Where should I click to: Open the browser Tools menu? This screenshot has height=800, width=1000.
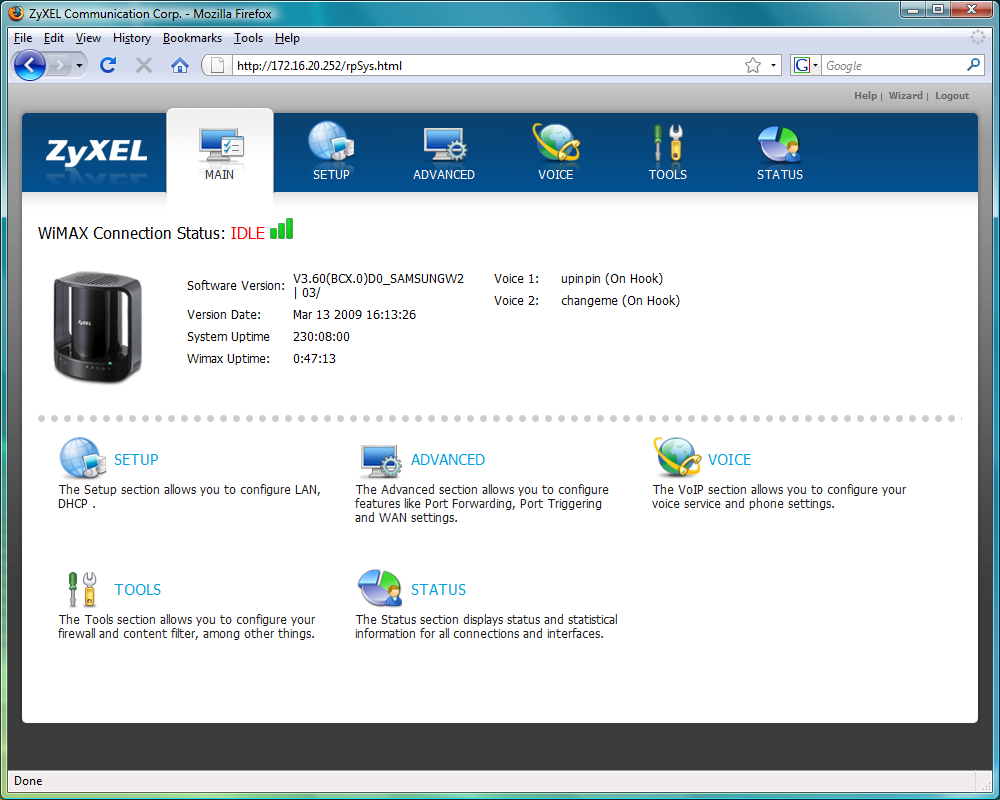tap(248, 38)
